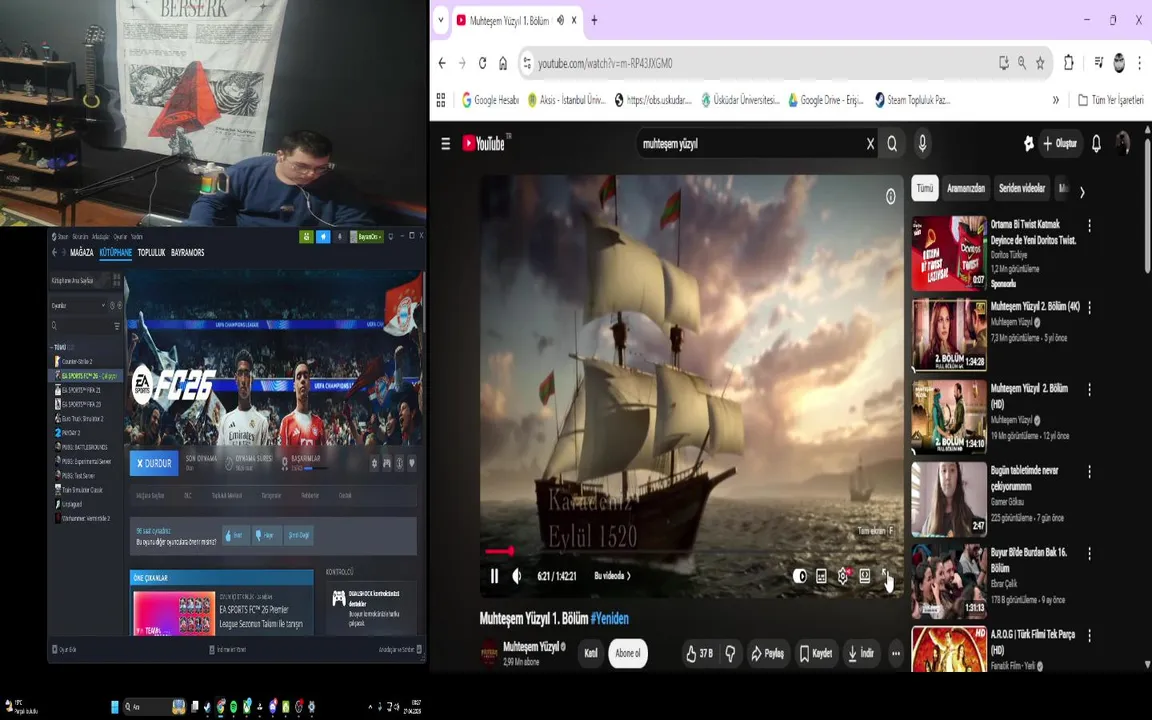Mute the Muhteşem Yüzyıl tab audio

561,21
